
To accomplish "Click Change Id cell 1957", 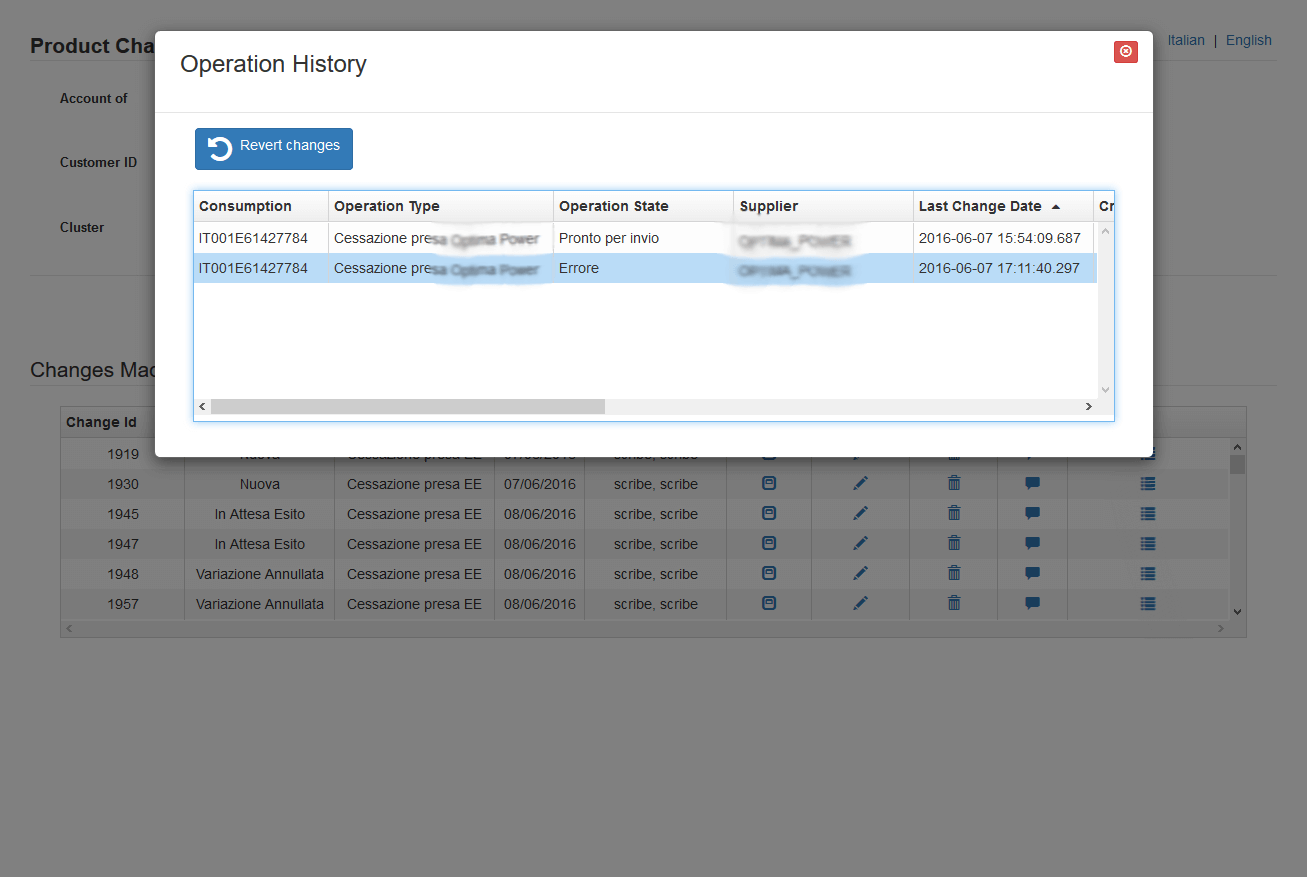I will (123, 604).
